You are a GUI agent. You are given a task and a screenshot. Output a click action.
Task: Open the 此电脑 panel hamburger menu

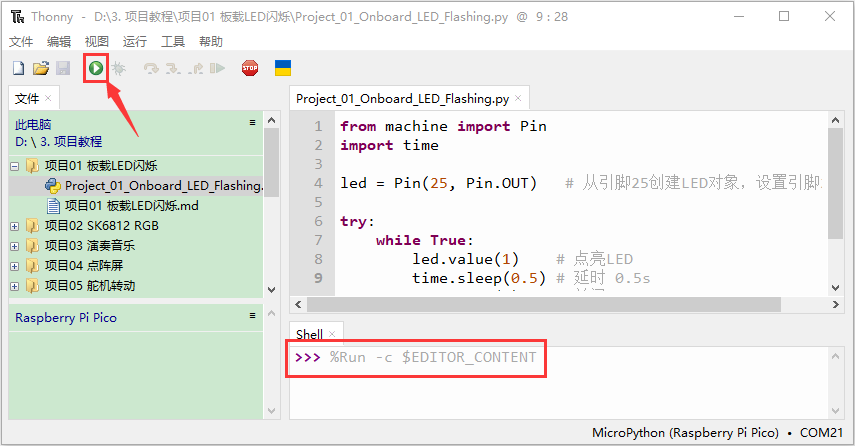click(x=252, y=123)
